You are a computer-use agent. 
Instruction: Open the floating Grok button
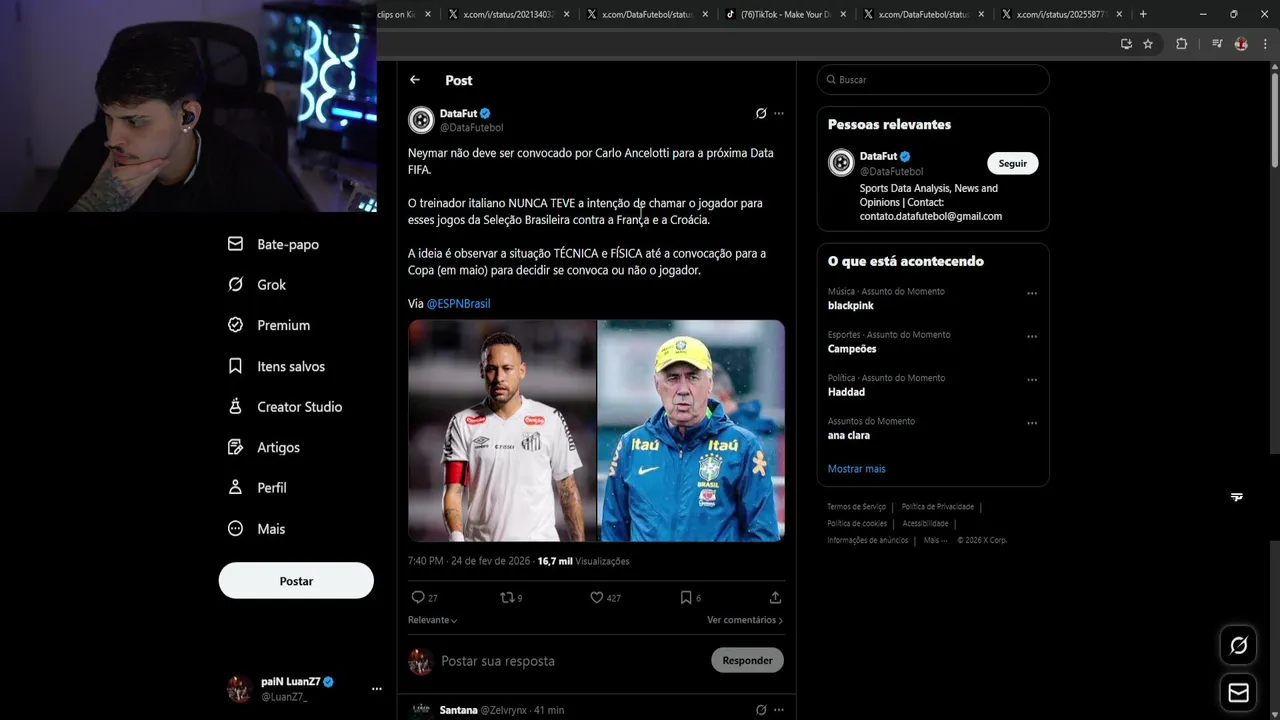pyautogui.click(x=1238, y=646)
